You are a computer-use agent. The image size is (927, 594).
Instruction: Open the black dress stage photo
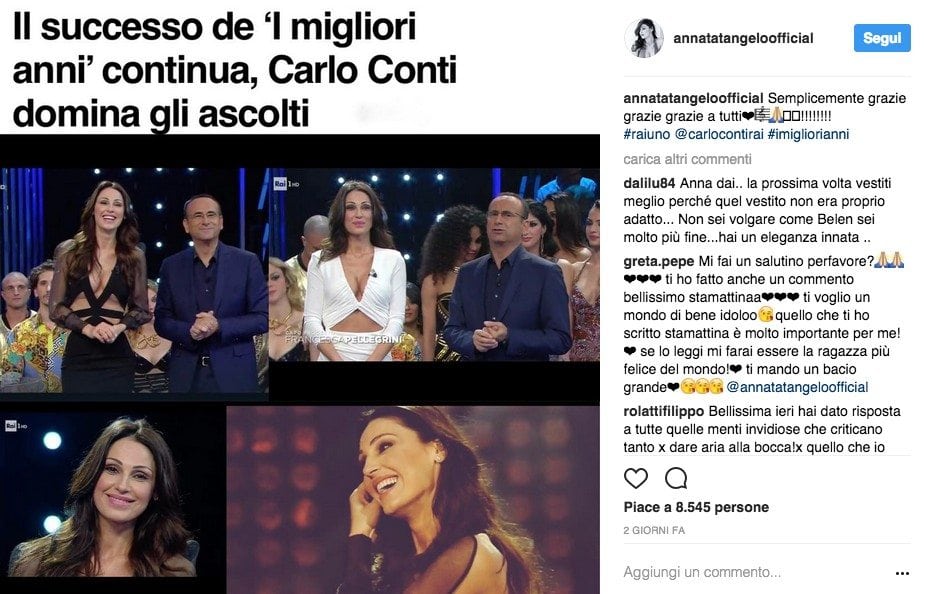pyautogui.click(x=134, y=280)
